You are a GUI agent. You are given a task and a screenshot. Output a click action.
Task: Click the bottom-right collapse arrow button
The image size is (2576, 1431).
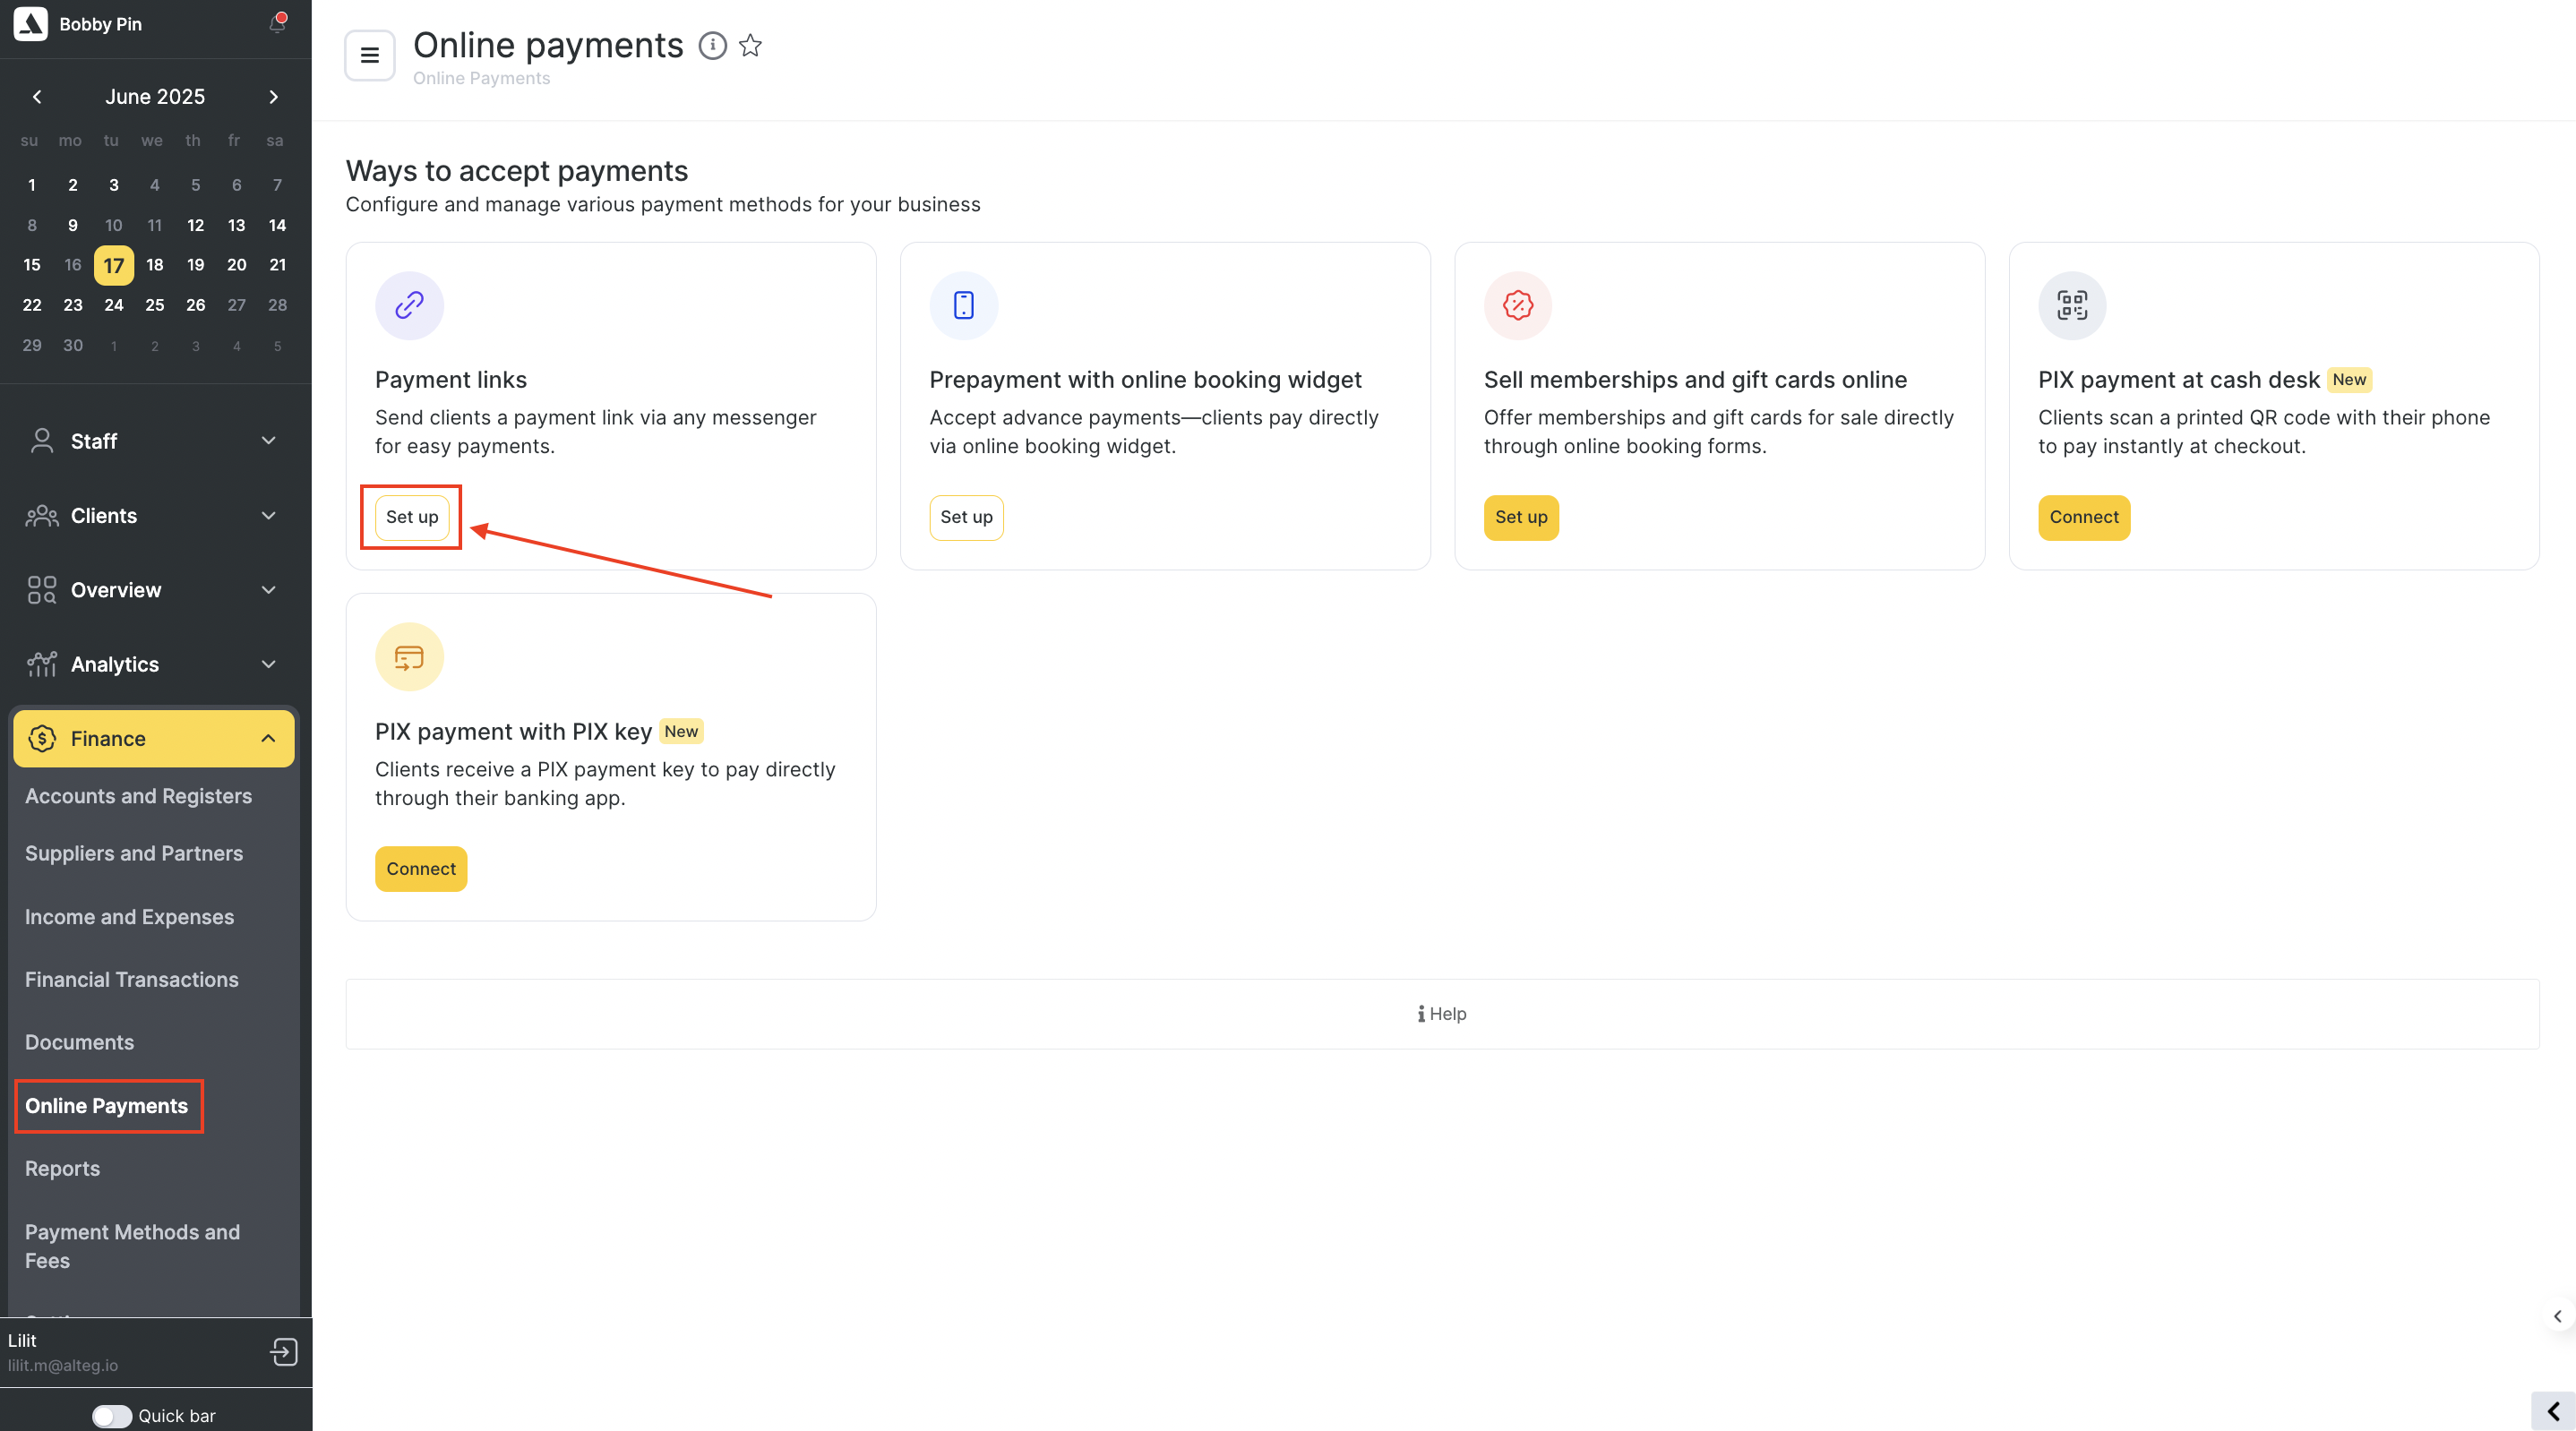[2553, 1411]
